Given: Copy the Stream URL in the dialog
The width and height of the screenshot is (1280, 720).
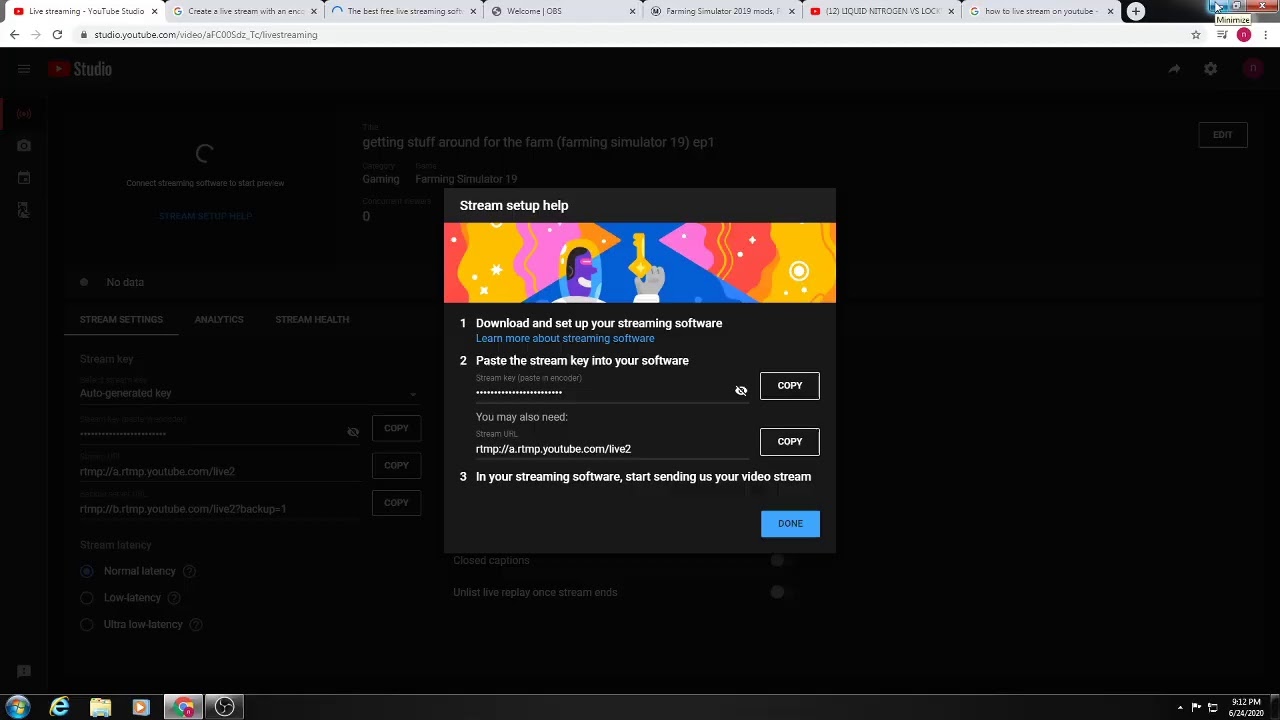Looking at the screenshot, I should 790,442.
